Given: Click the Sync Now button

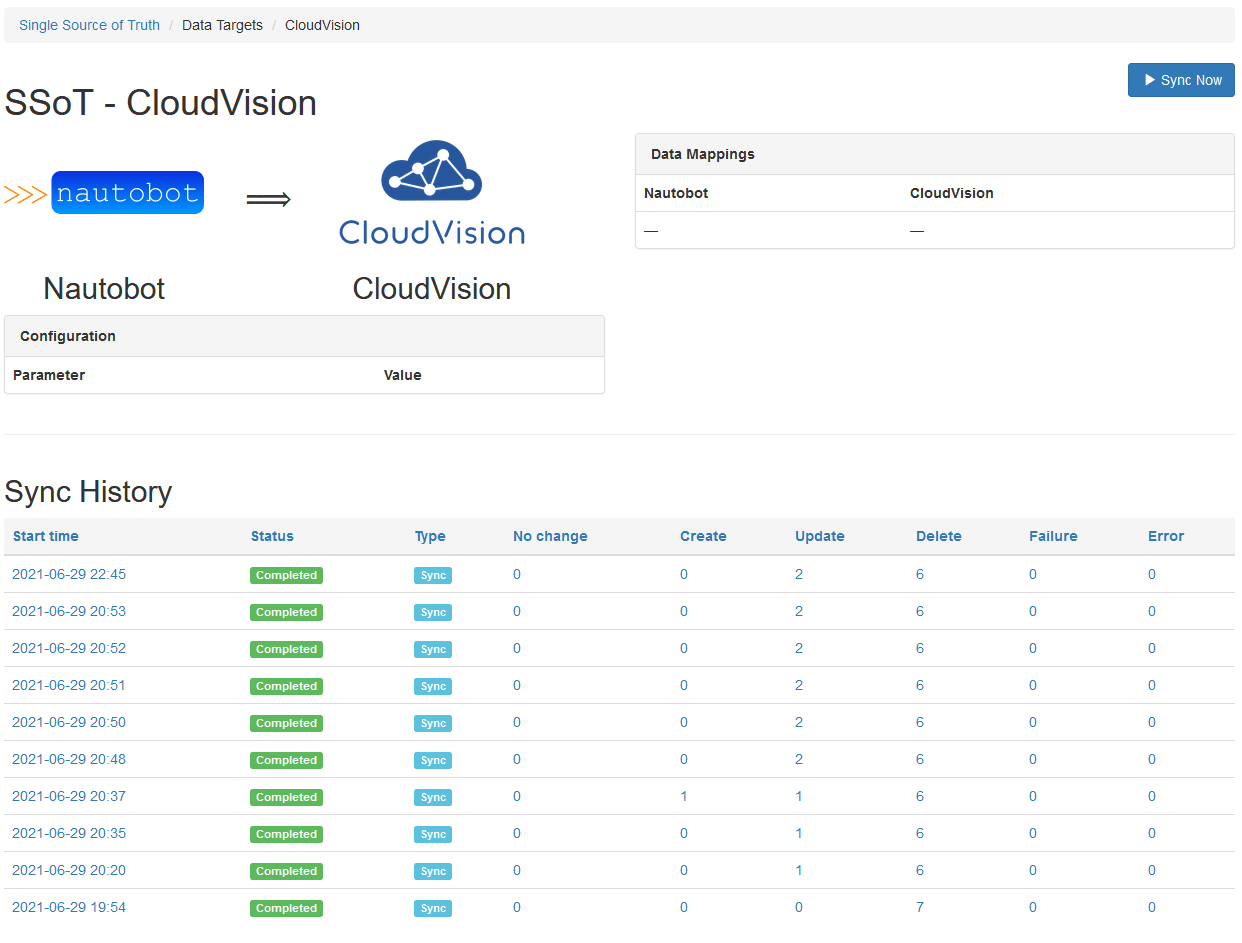Looking at the screenshot, I should point(1181,80).
